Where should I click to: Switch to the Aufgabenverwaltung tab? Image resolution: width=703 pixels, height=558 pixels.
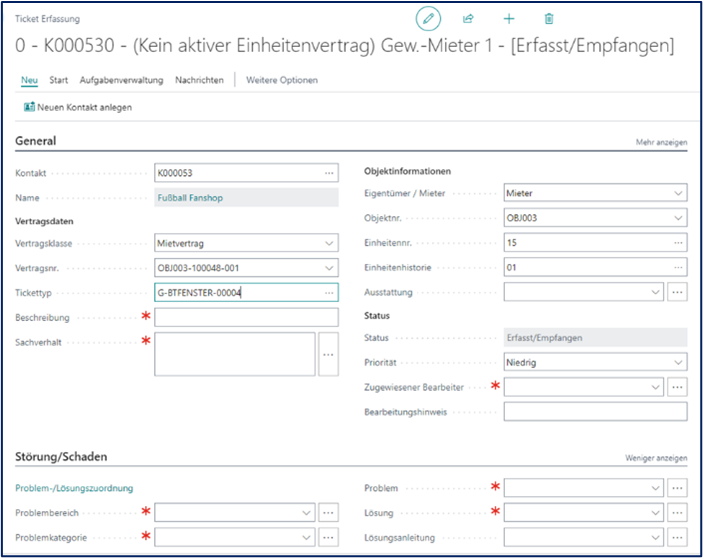[121, 80]
